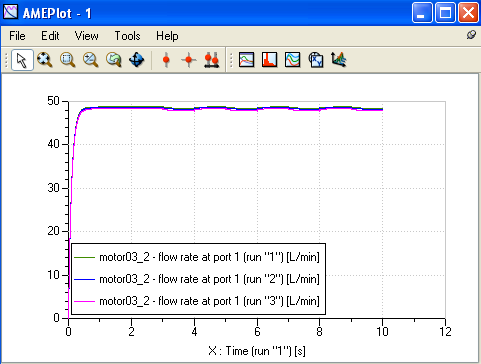Enable the dual cursor measurement tool
This screenshot has width=481, height=364.
coord(212,60)
